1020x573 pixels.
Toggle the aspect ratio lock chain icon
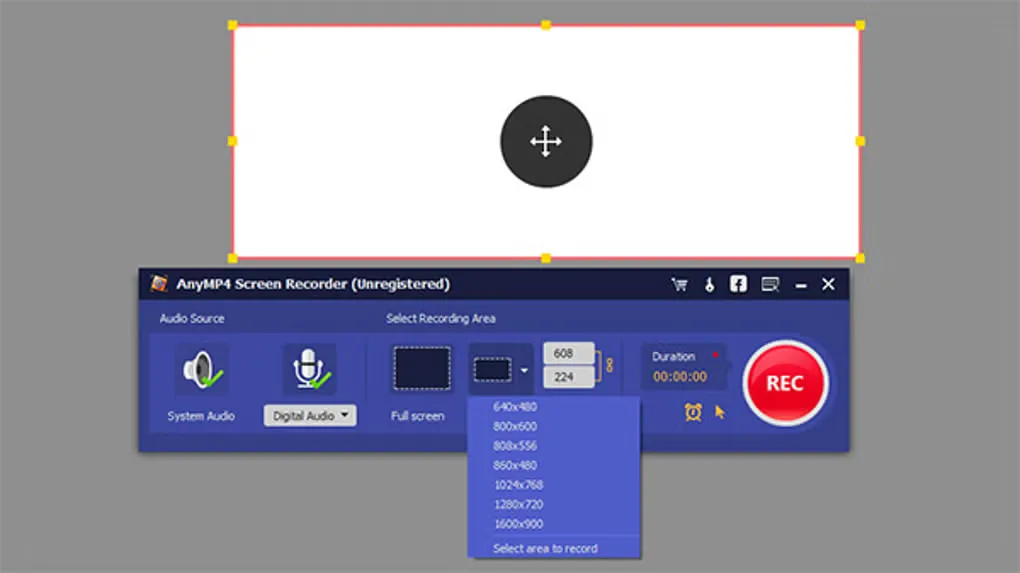tap(610, 365)
